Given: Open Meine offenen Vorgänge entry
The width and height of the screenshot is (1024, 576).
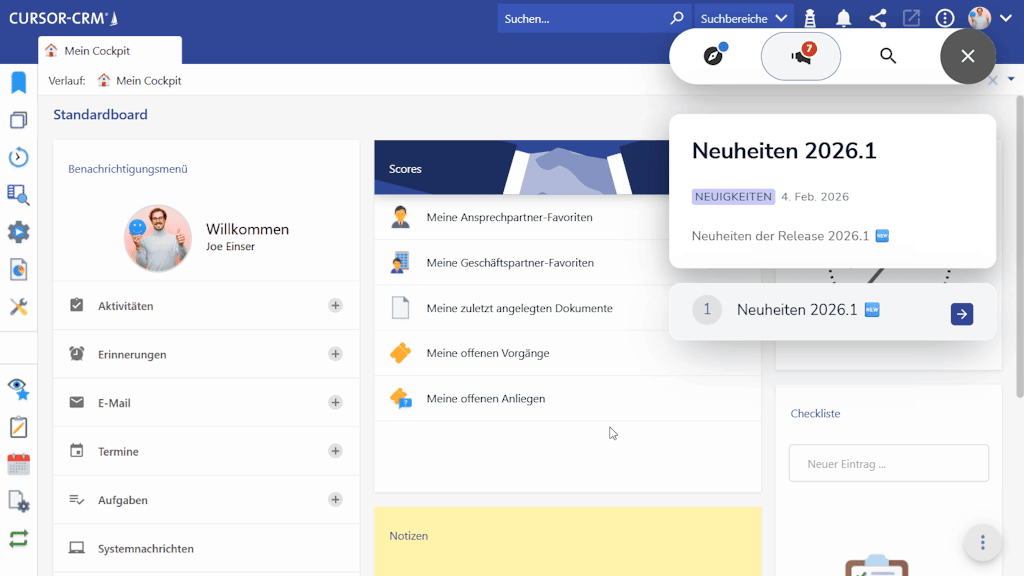Looking at the screenshot, I should (487, 353).
